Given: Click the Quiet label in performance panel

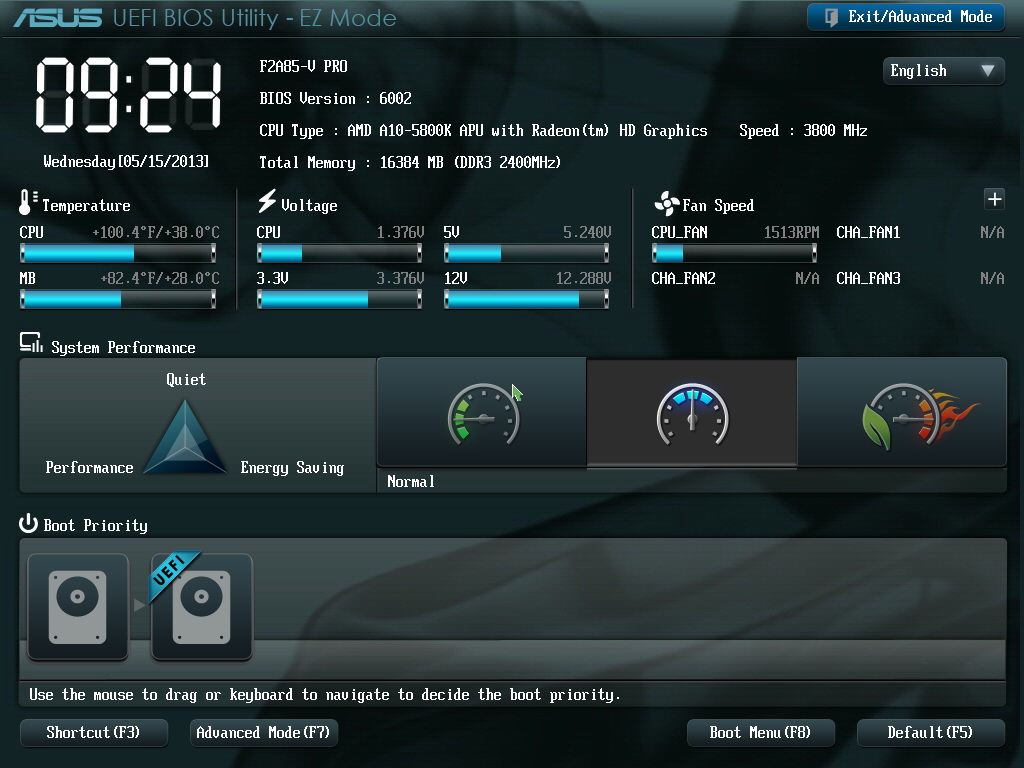Looking at the screenshot, I should (186, 380).
